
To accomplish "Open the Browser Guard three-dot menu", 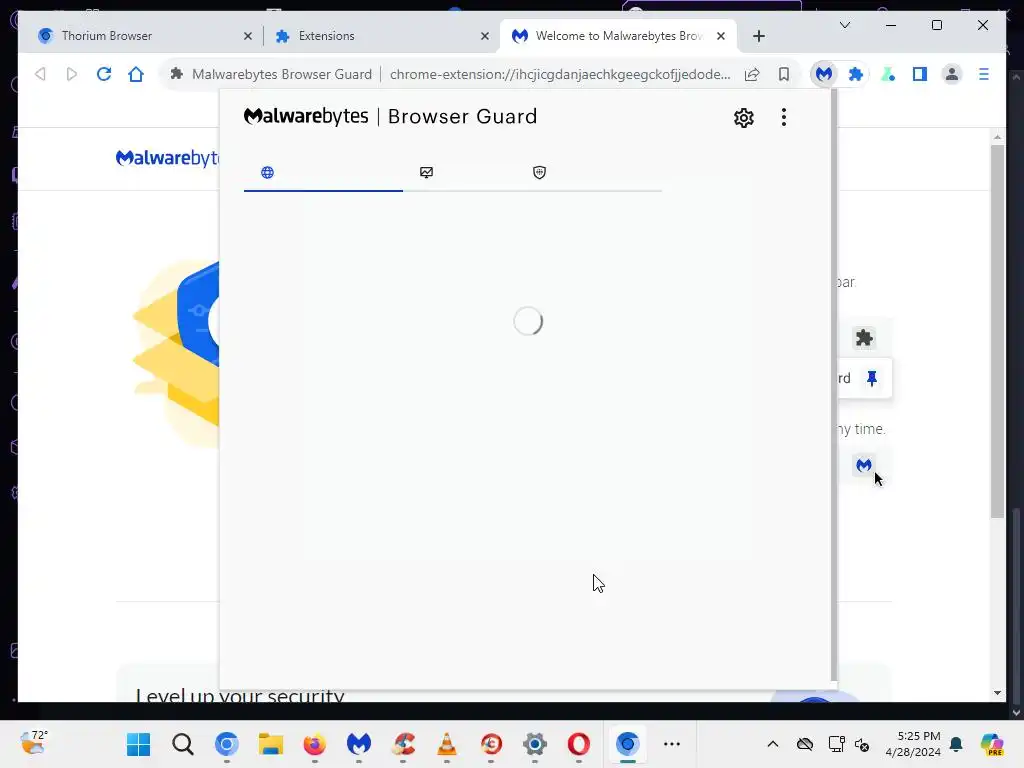I will click(784, 118).
